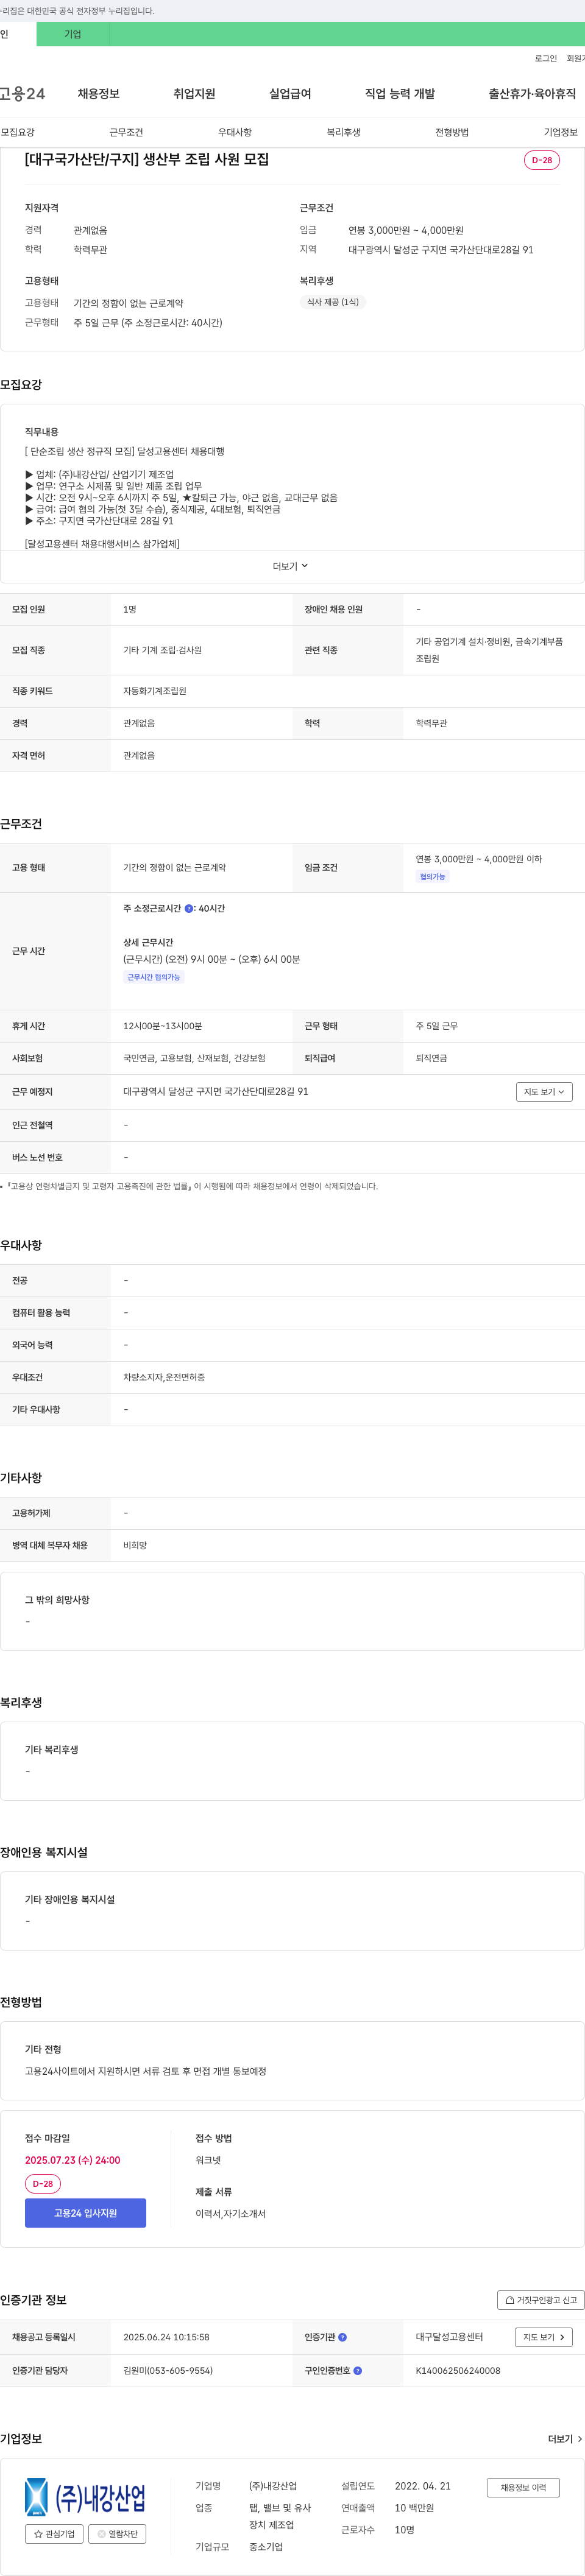
Task: Apply with the 고용24 입사지원 button
Action: pyautogui.click(x=85, y=2213)
